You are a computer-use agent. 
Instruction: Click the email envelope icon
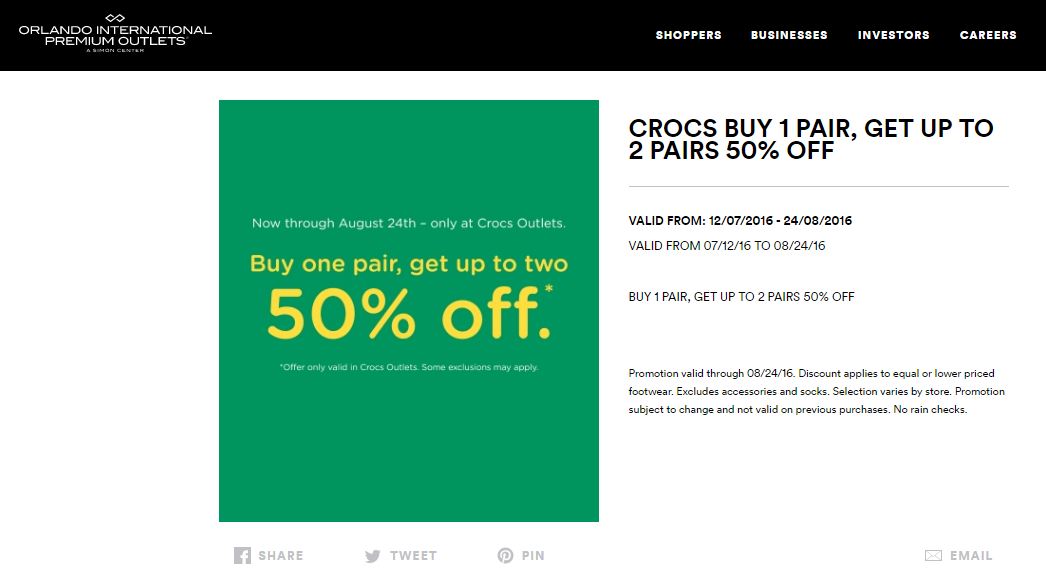(933, 556)
